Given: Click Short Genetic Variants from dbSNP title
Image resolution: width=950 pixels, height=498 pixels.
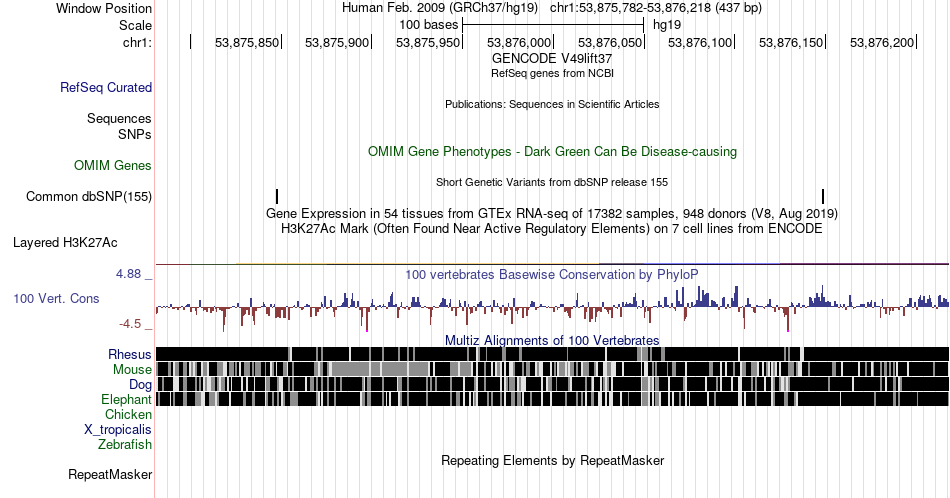Looking at the screenshot, I should 552,182.
